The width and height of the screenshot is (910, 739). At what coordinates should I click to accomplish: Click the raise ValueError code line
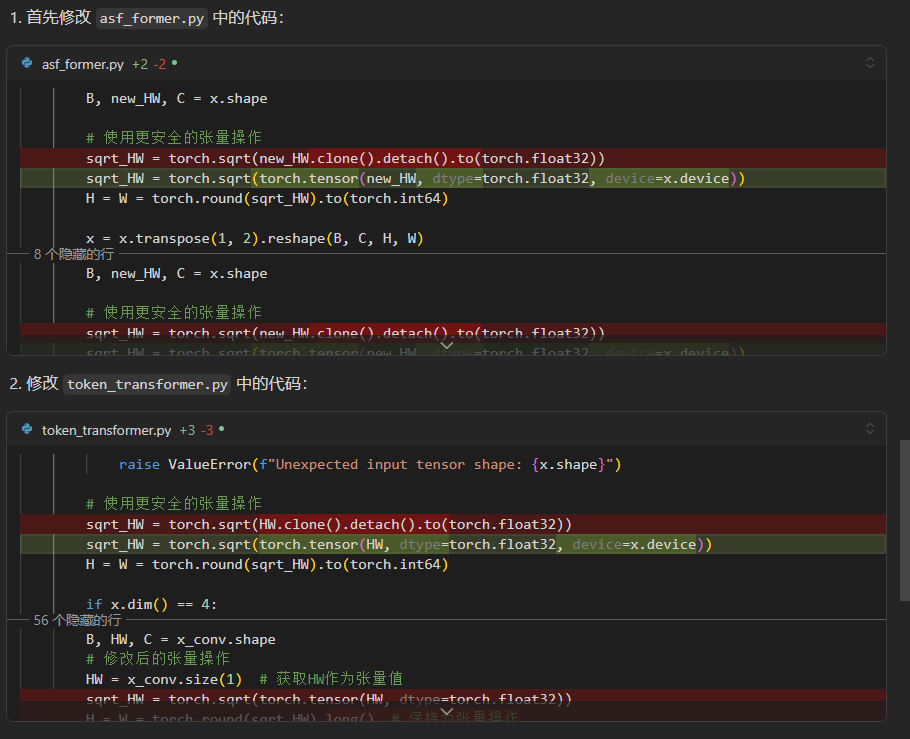pyautogui.click(x=370, y=464)
